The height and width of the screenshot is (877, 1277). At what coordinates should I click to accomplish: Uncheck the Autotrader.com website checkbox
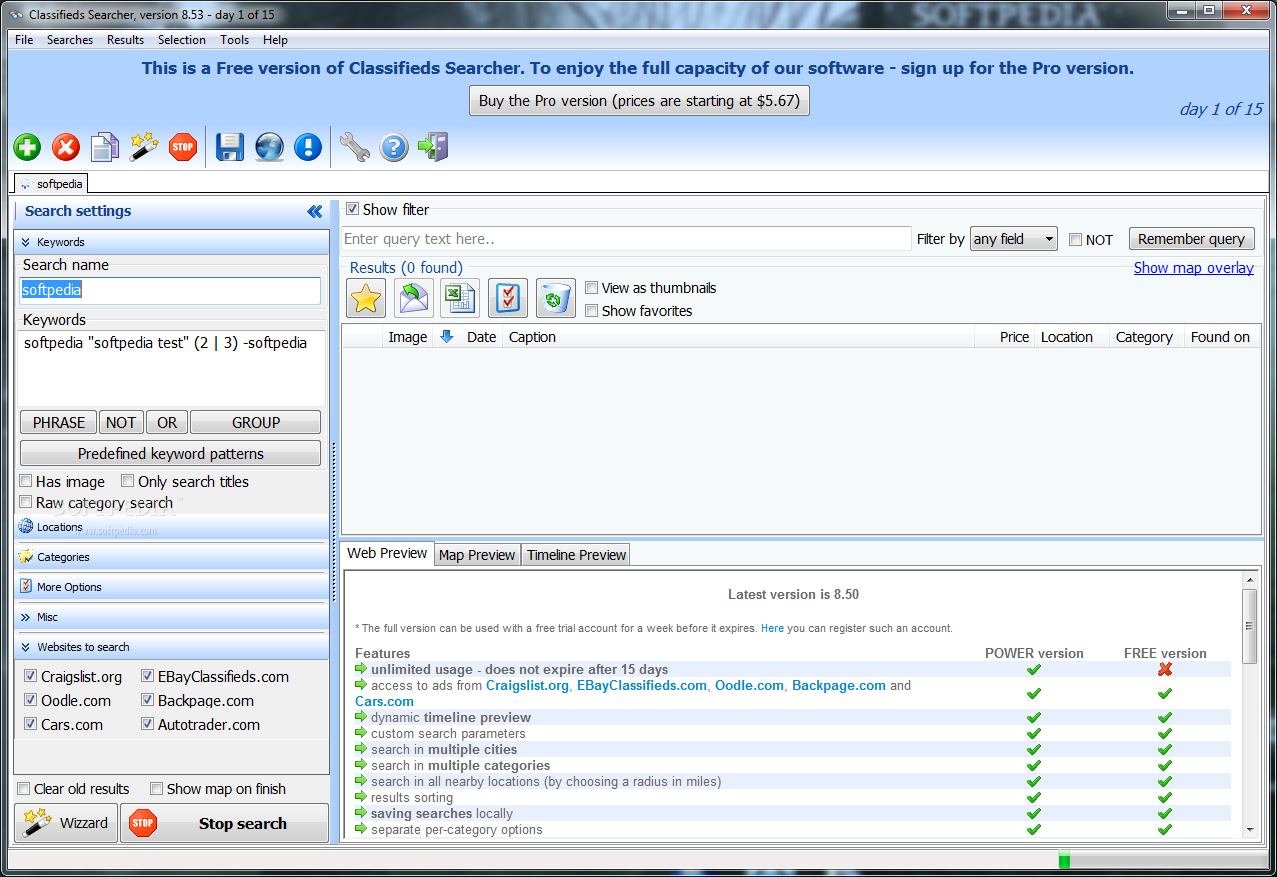click(148, 724)
